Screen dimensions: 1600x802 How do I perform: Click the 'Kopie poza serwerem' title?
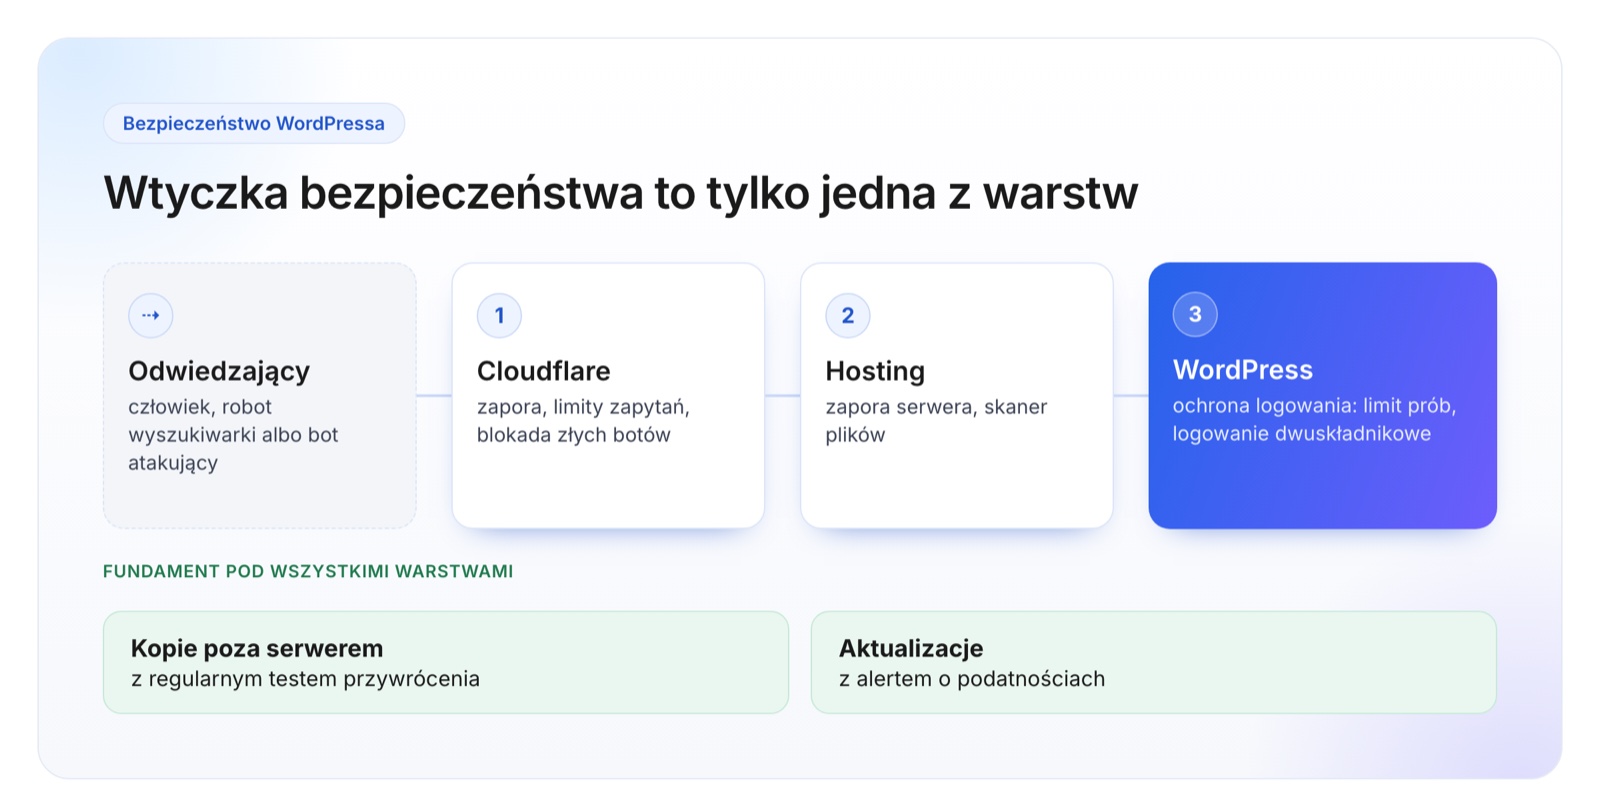(x=257, y=648)
